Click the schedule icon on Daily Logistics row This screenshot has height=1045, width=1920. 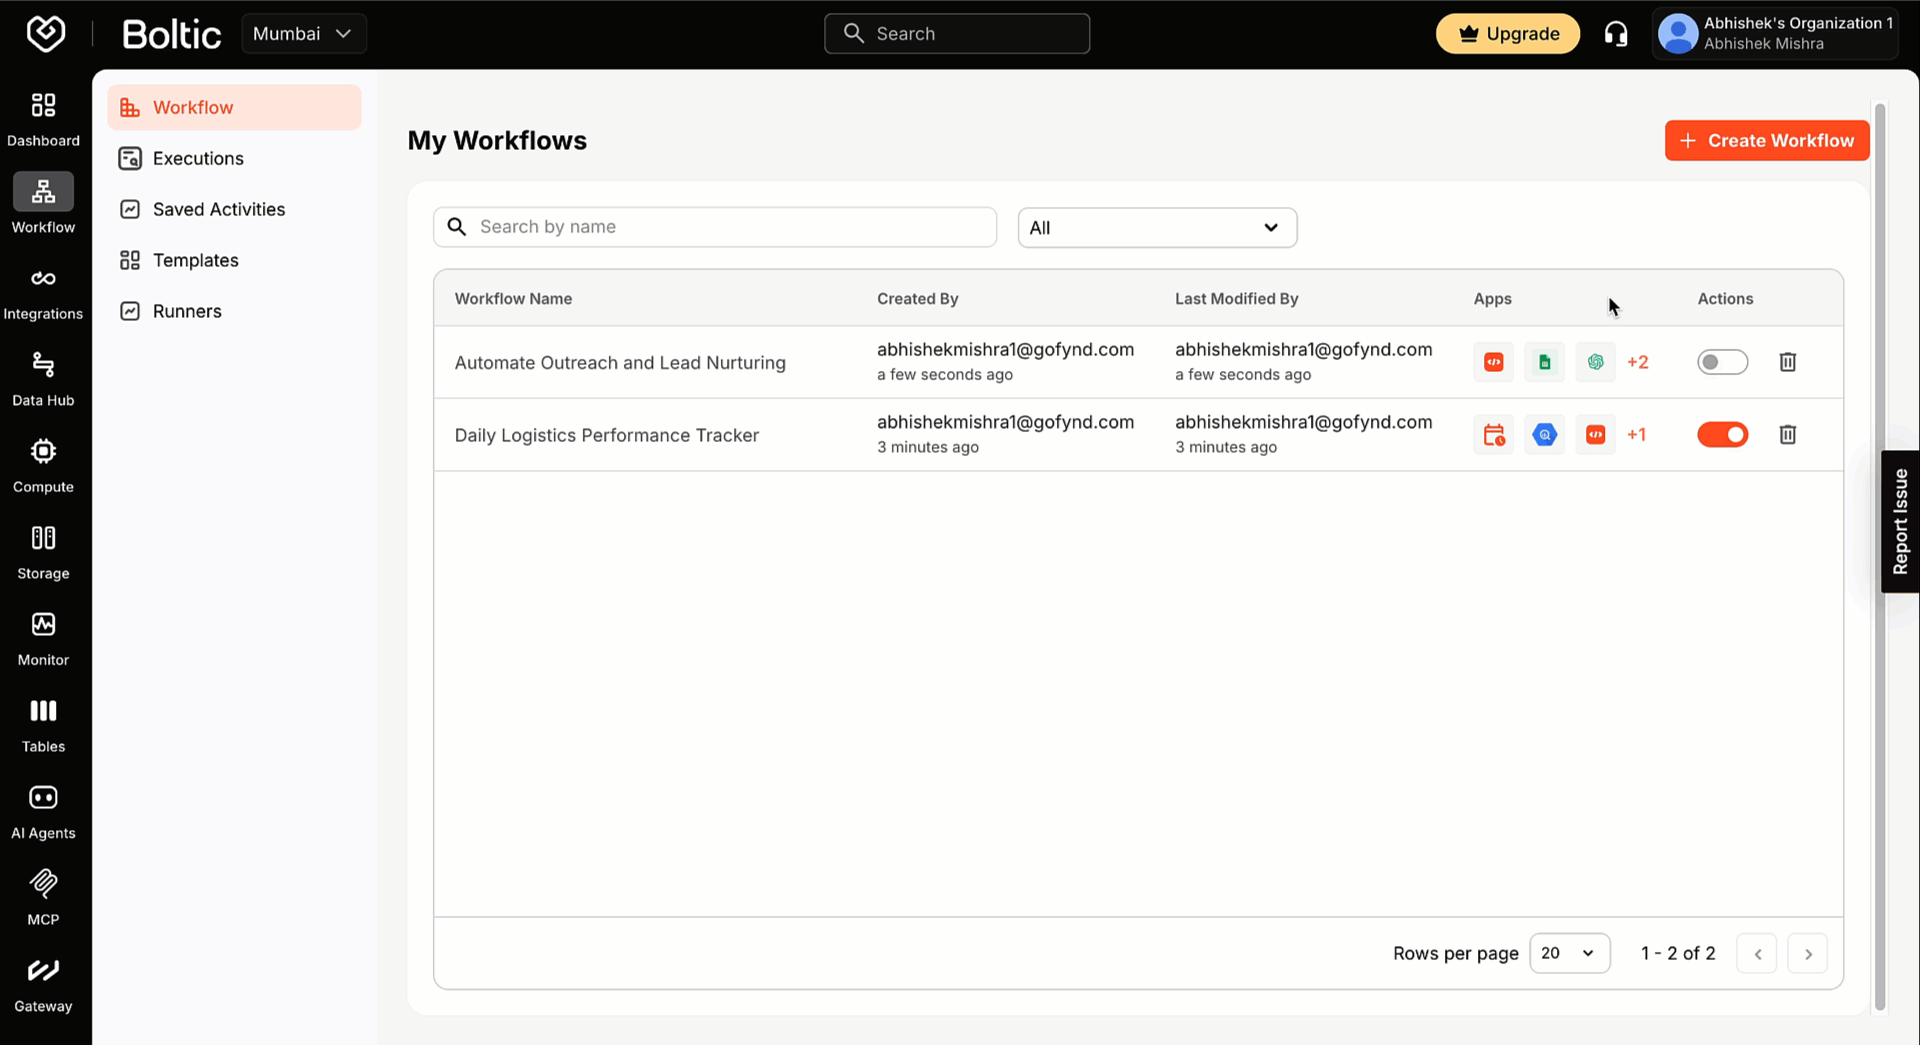[1493, 434]
